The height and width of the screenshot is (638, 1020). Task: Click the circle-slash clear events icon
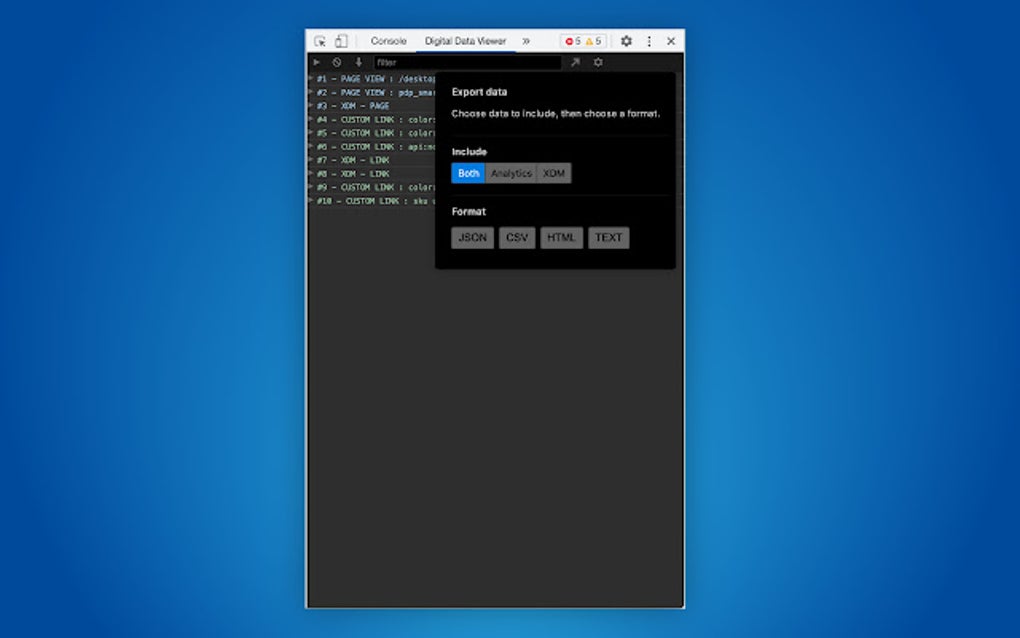pos(337,62)
